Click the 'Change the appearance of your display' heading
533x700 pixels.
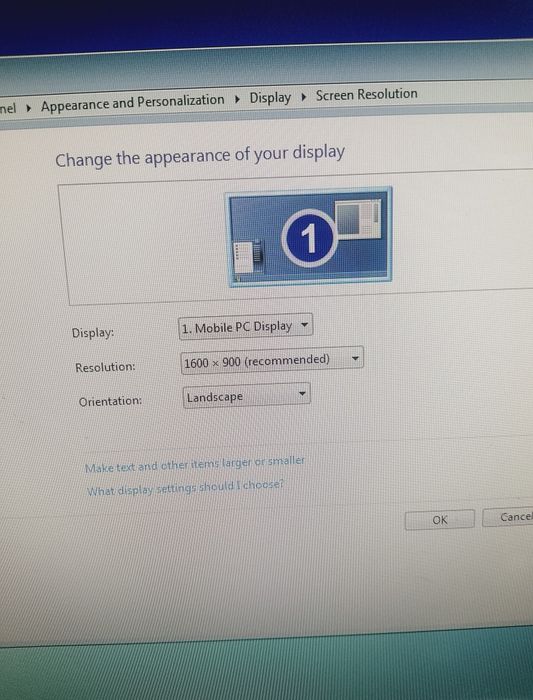click(200, 156)
